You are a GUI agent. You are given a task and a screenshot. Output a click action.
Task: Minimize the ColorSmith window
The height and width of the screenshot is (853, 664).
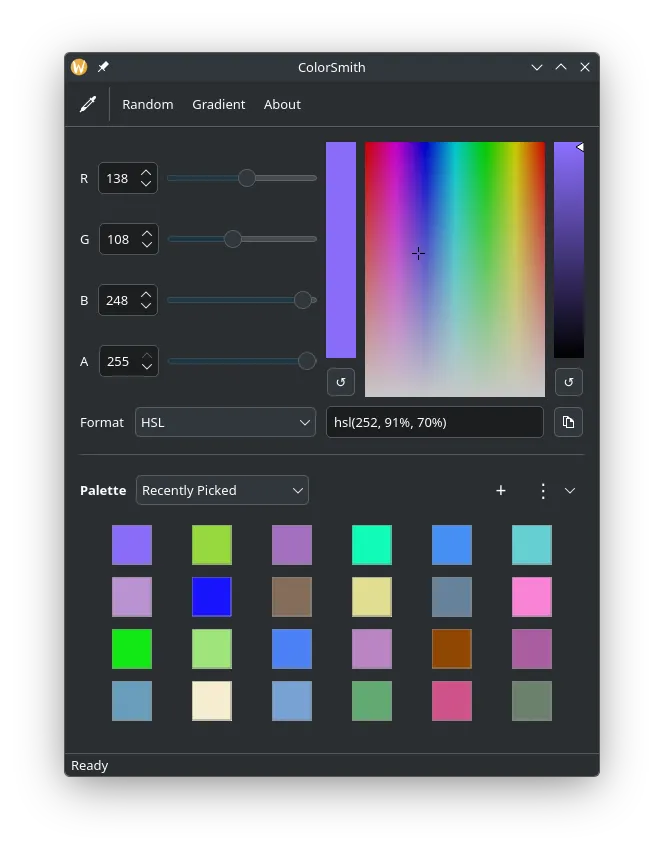(537, 67)
